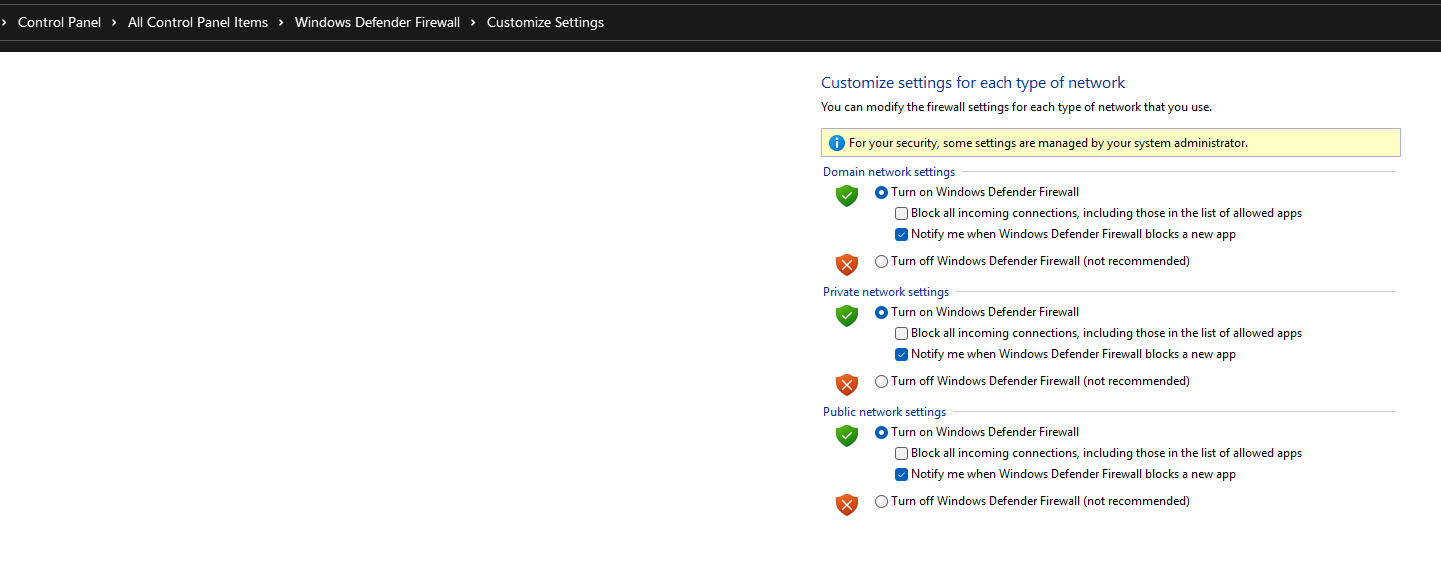Screen dimensions: 1441x566
Task: Uncheck Notify me checkbox in Public network settings
Action: pyautogui.click(x=902, y=474)
